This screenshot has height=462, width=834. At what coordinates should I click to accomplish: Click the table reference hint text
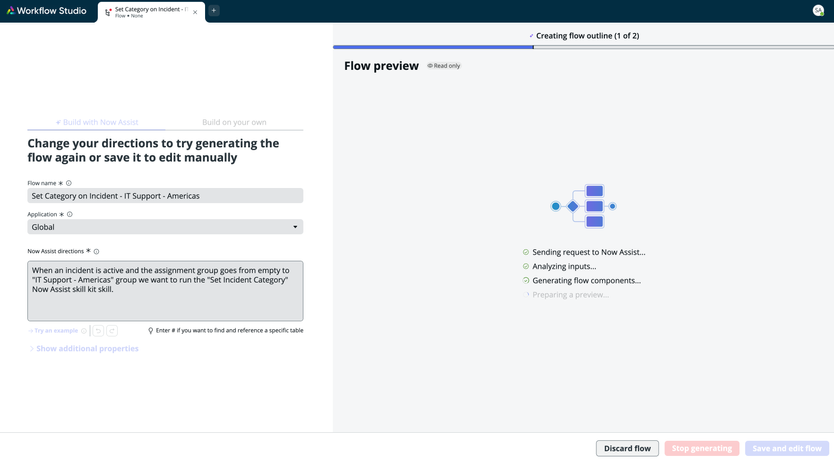click(229, 331)
